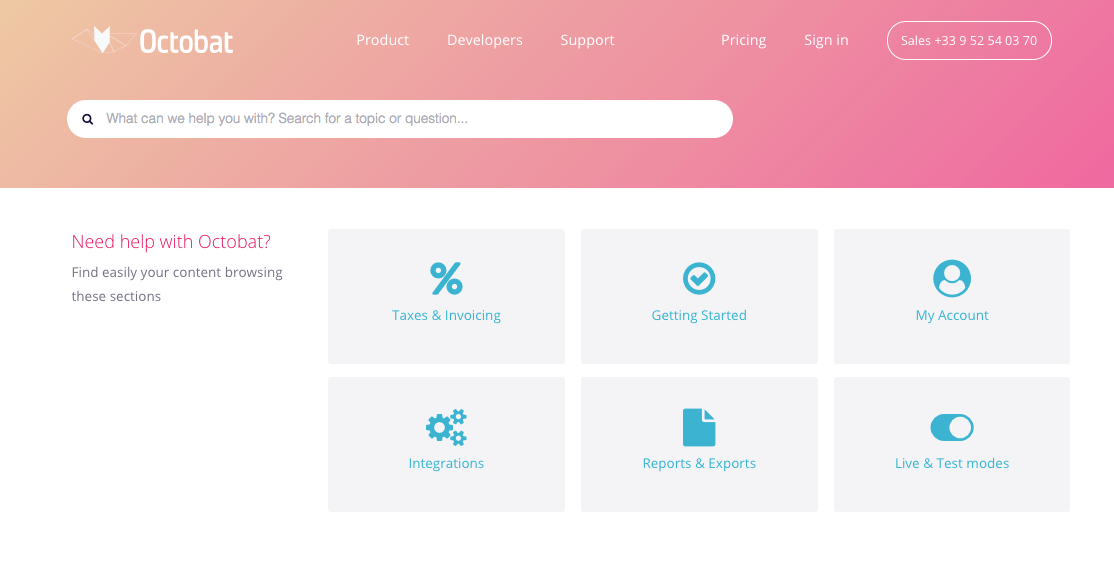This screenshot has height=570, width=1114.
Task: Click the Sales phone number button
Action: pos(969,41)
